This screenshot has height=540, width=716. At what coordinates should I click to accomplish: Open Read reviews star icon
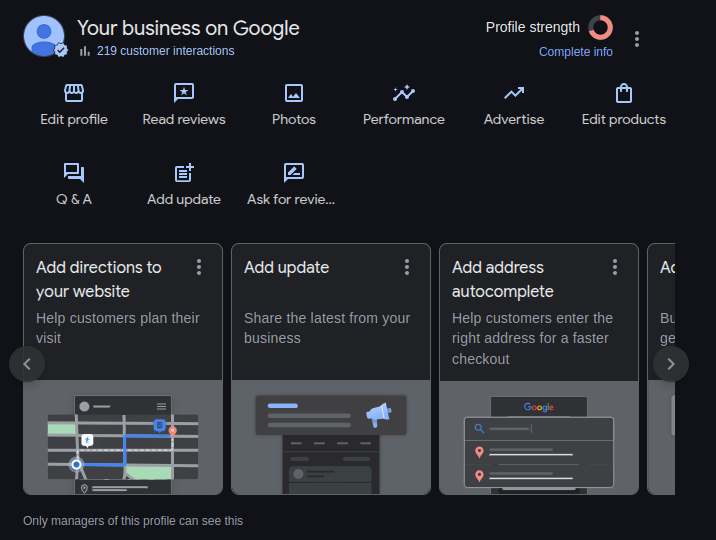point(184,94)
